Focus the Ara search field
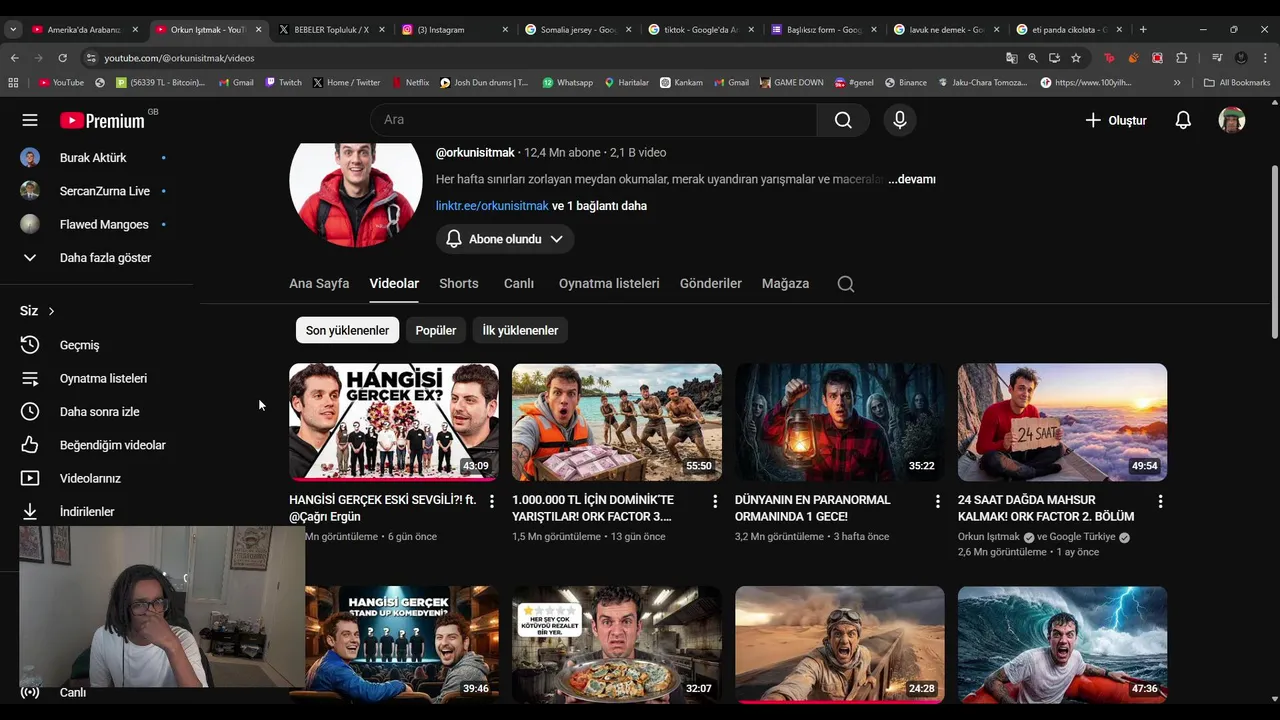 tap(594, 120)
